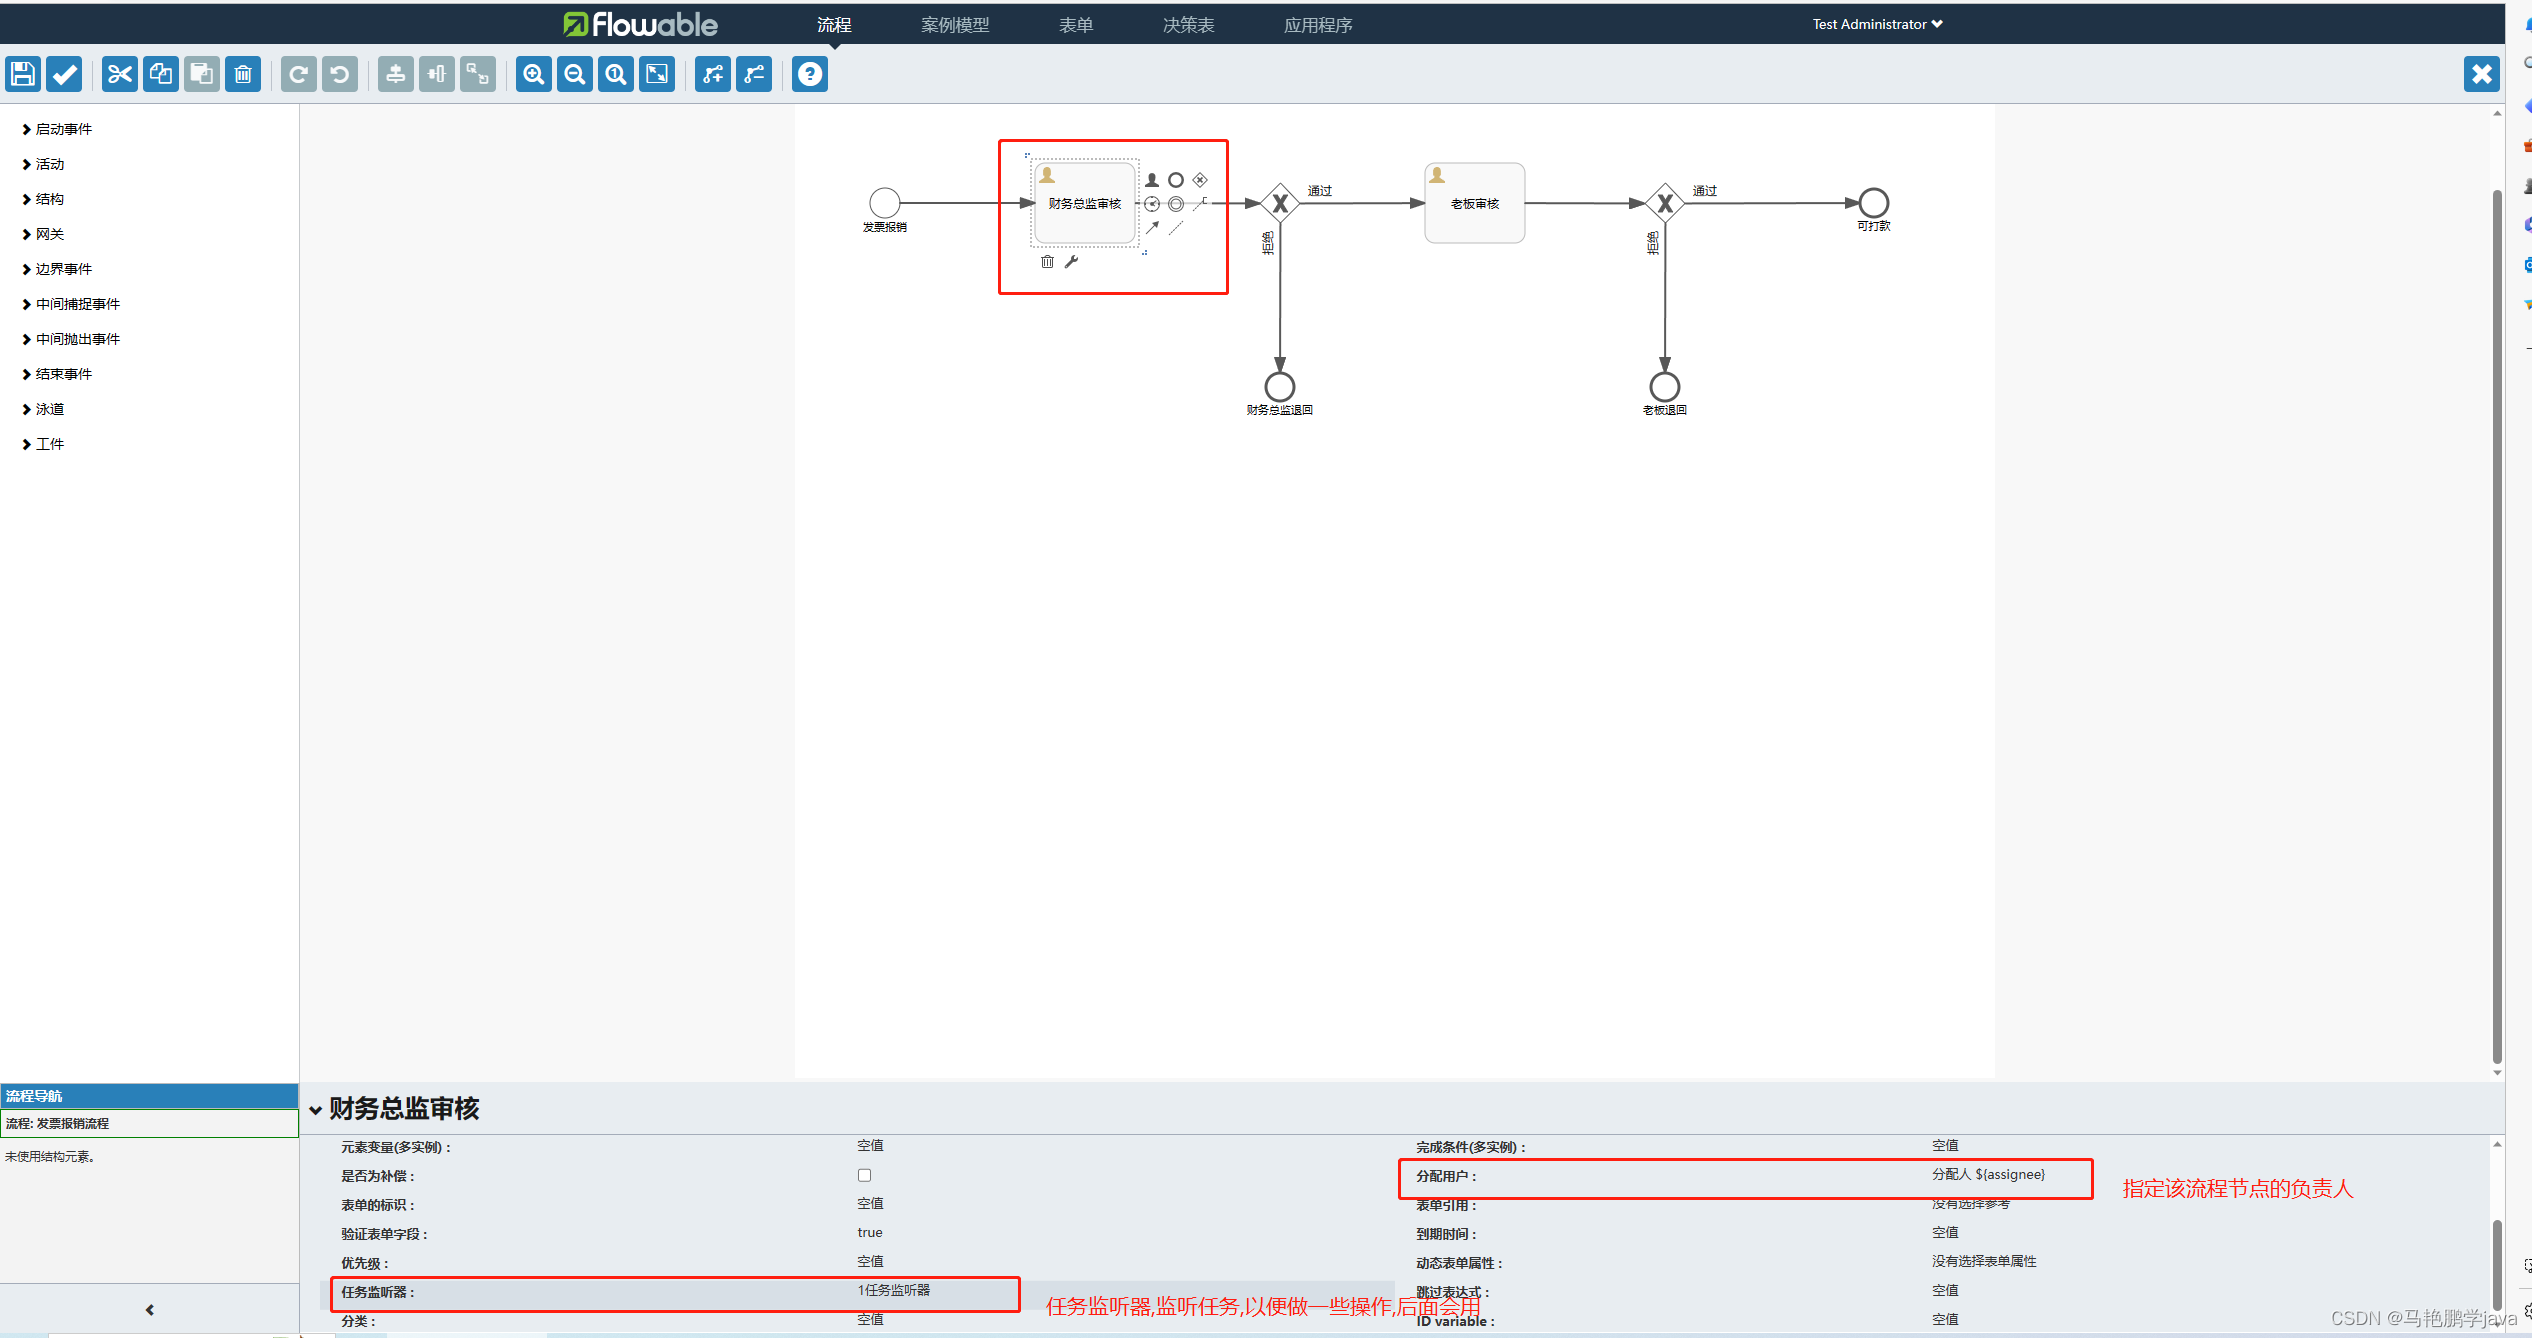Click the align vertical toolbar icon
Screen dimensions: 2532x1338
tap(395, 74)
